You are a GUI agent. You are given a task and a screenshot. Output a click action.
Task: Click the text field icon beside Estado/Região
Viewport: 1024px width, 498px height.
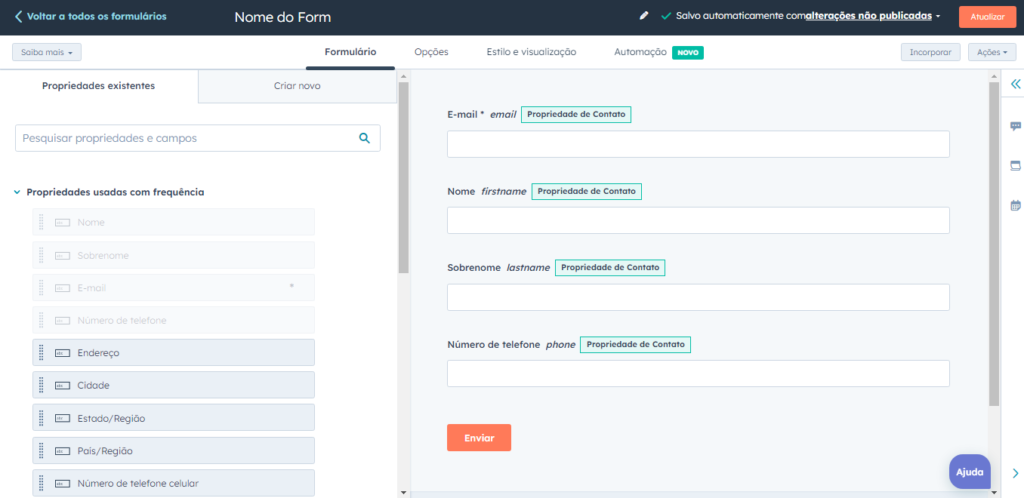pyautogui.click(x=63, y=418)
